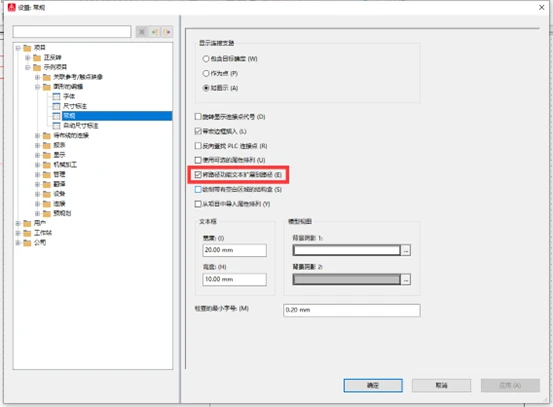
Task: Expand the 显示 tree node
Action: click(37, 155)
